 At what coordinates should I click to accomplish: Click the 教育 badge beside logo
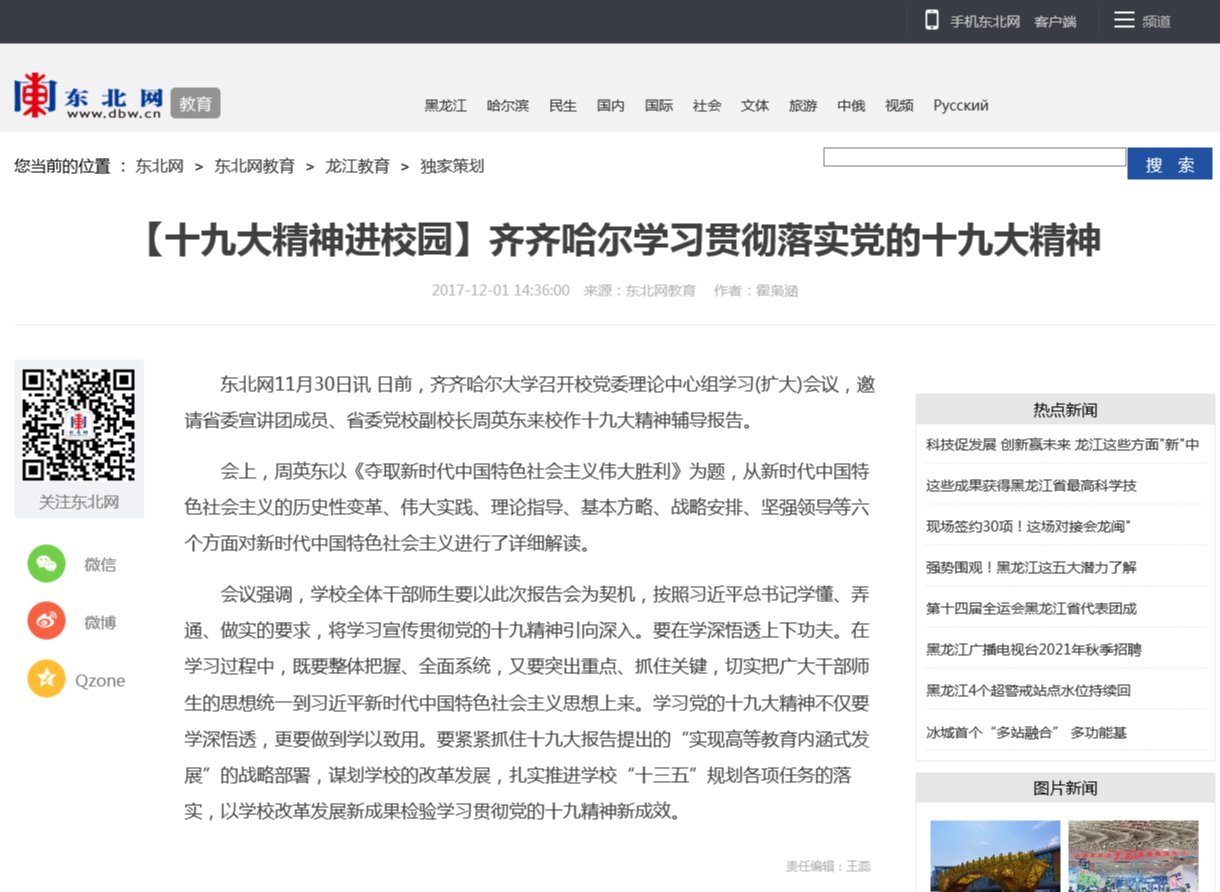coord(195,103)
